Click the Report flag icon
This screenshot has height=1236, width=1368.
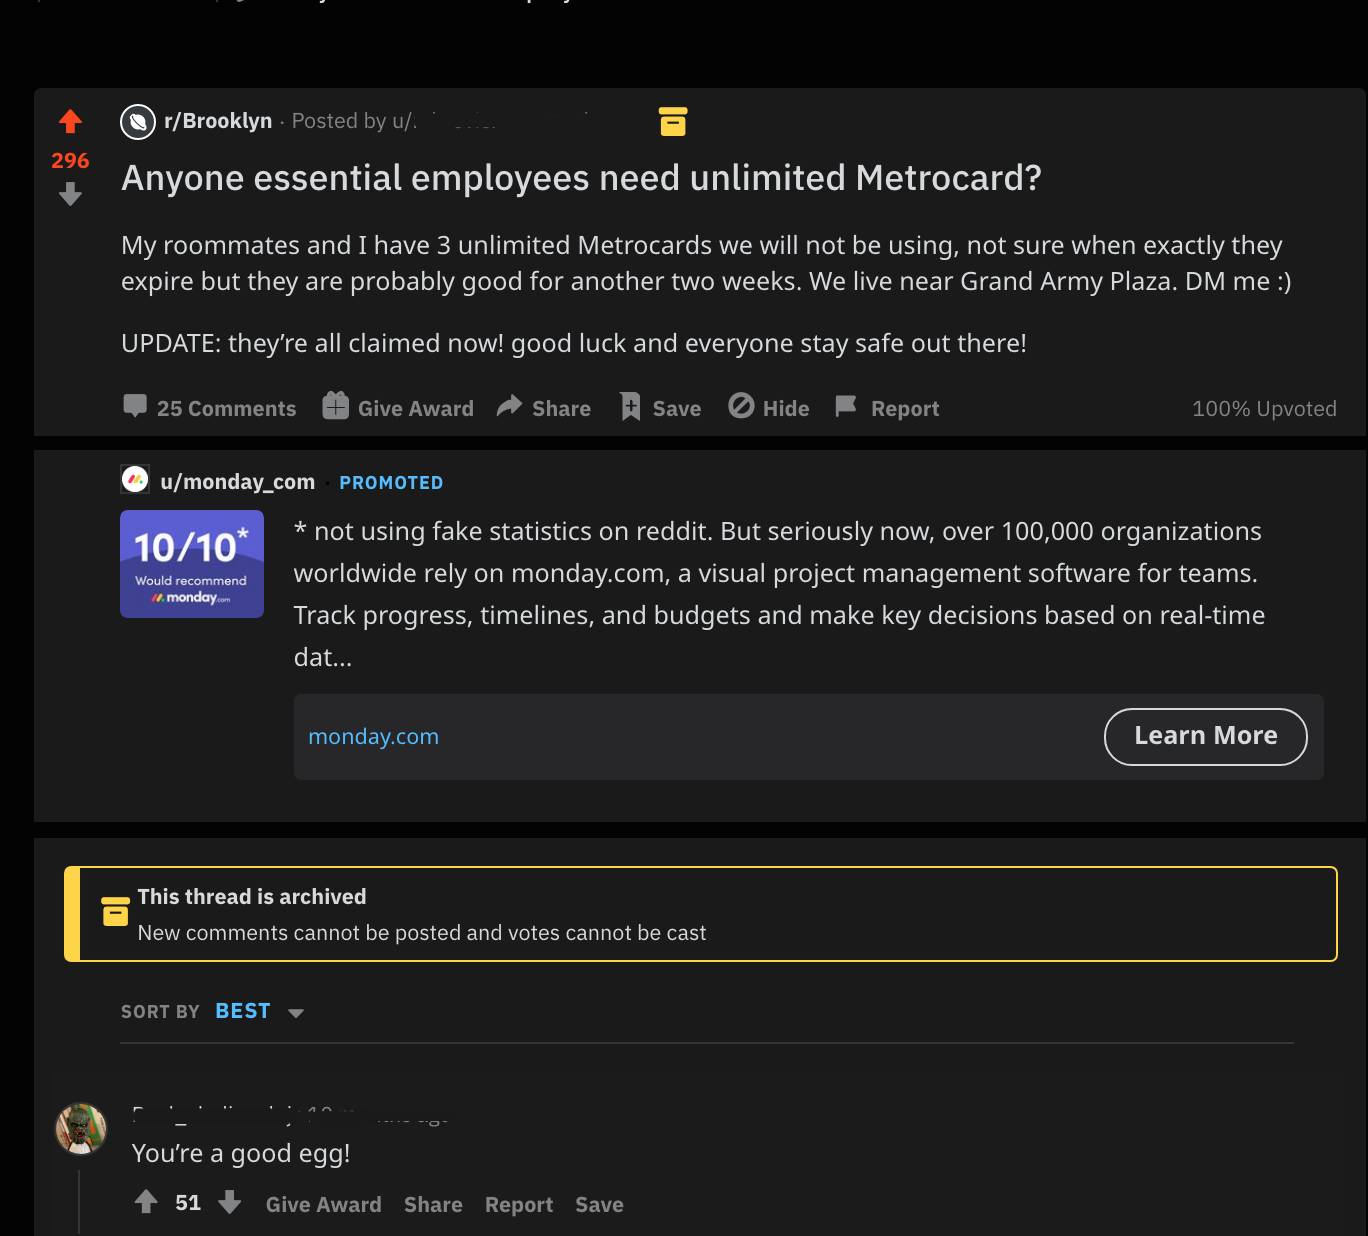[846, 406]
